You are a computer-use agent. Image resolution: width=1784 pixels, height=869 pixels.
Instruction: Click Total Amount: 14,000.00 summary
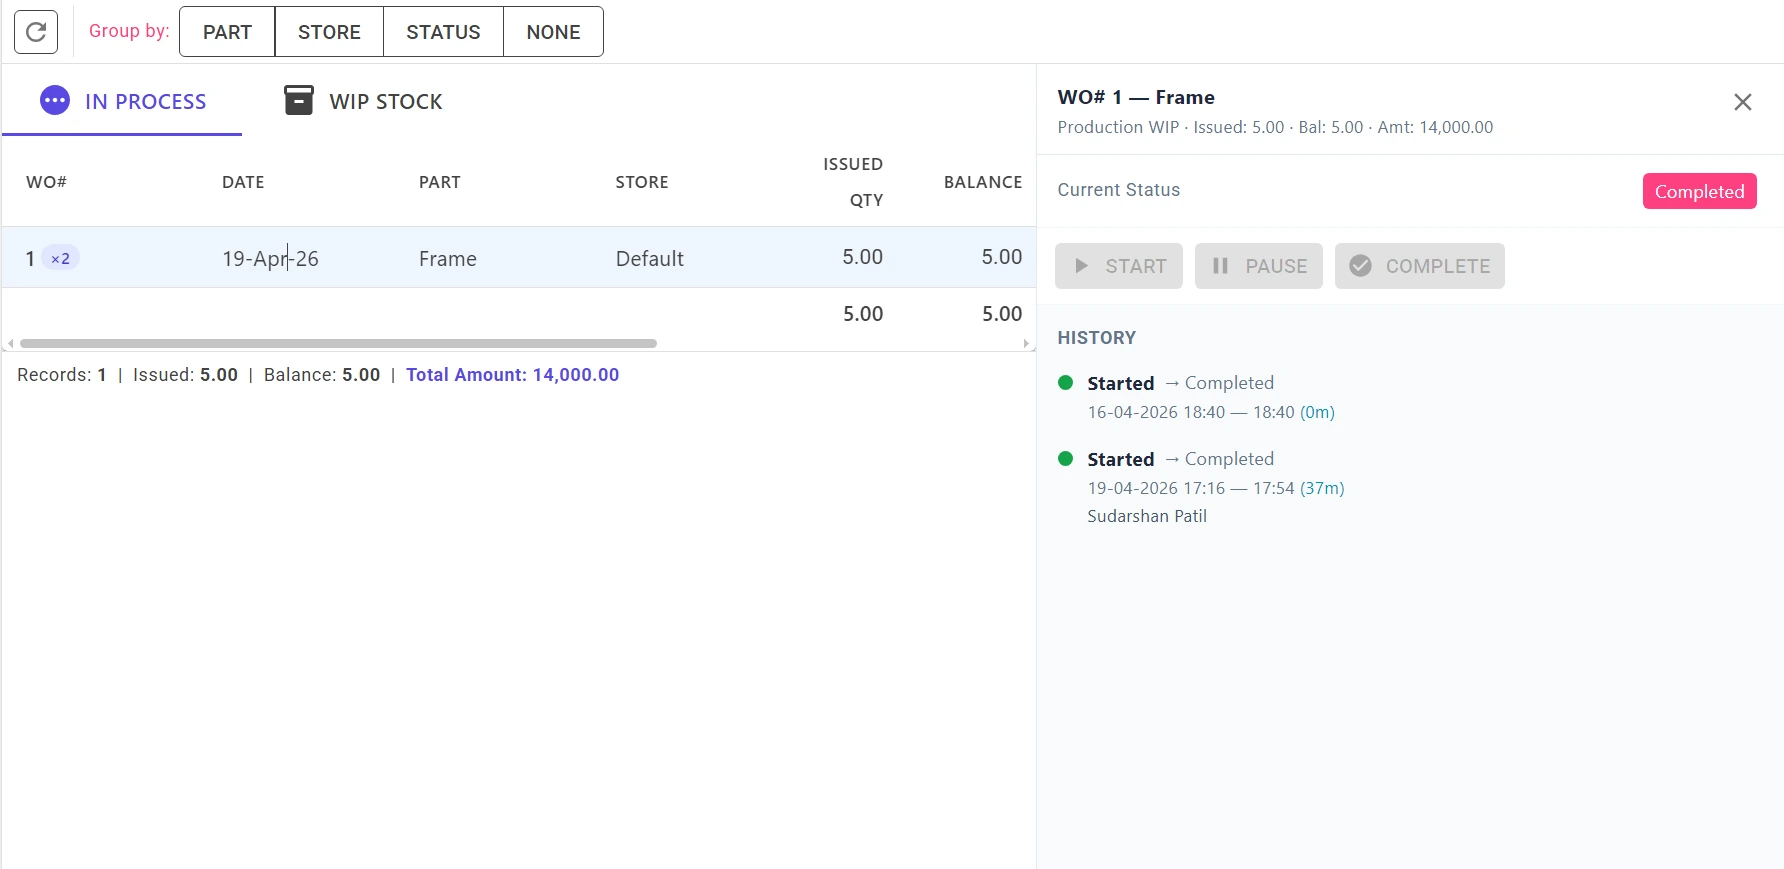coord(513,375)
